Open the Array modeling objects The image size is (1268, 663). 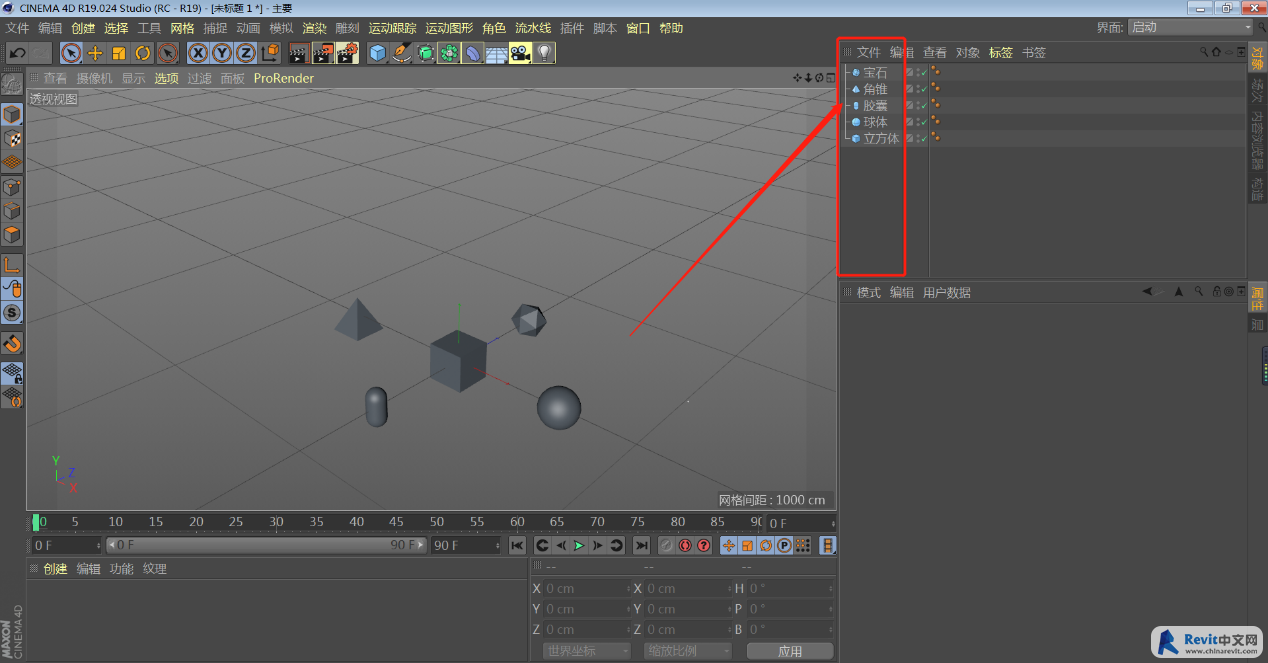pyautogui.click(x=449, y=53)
